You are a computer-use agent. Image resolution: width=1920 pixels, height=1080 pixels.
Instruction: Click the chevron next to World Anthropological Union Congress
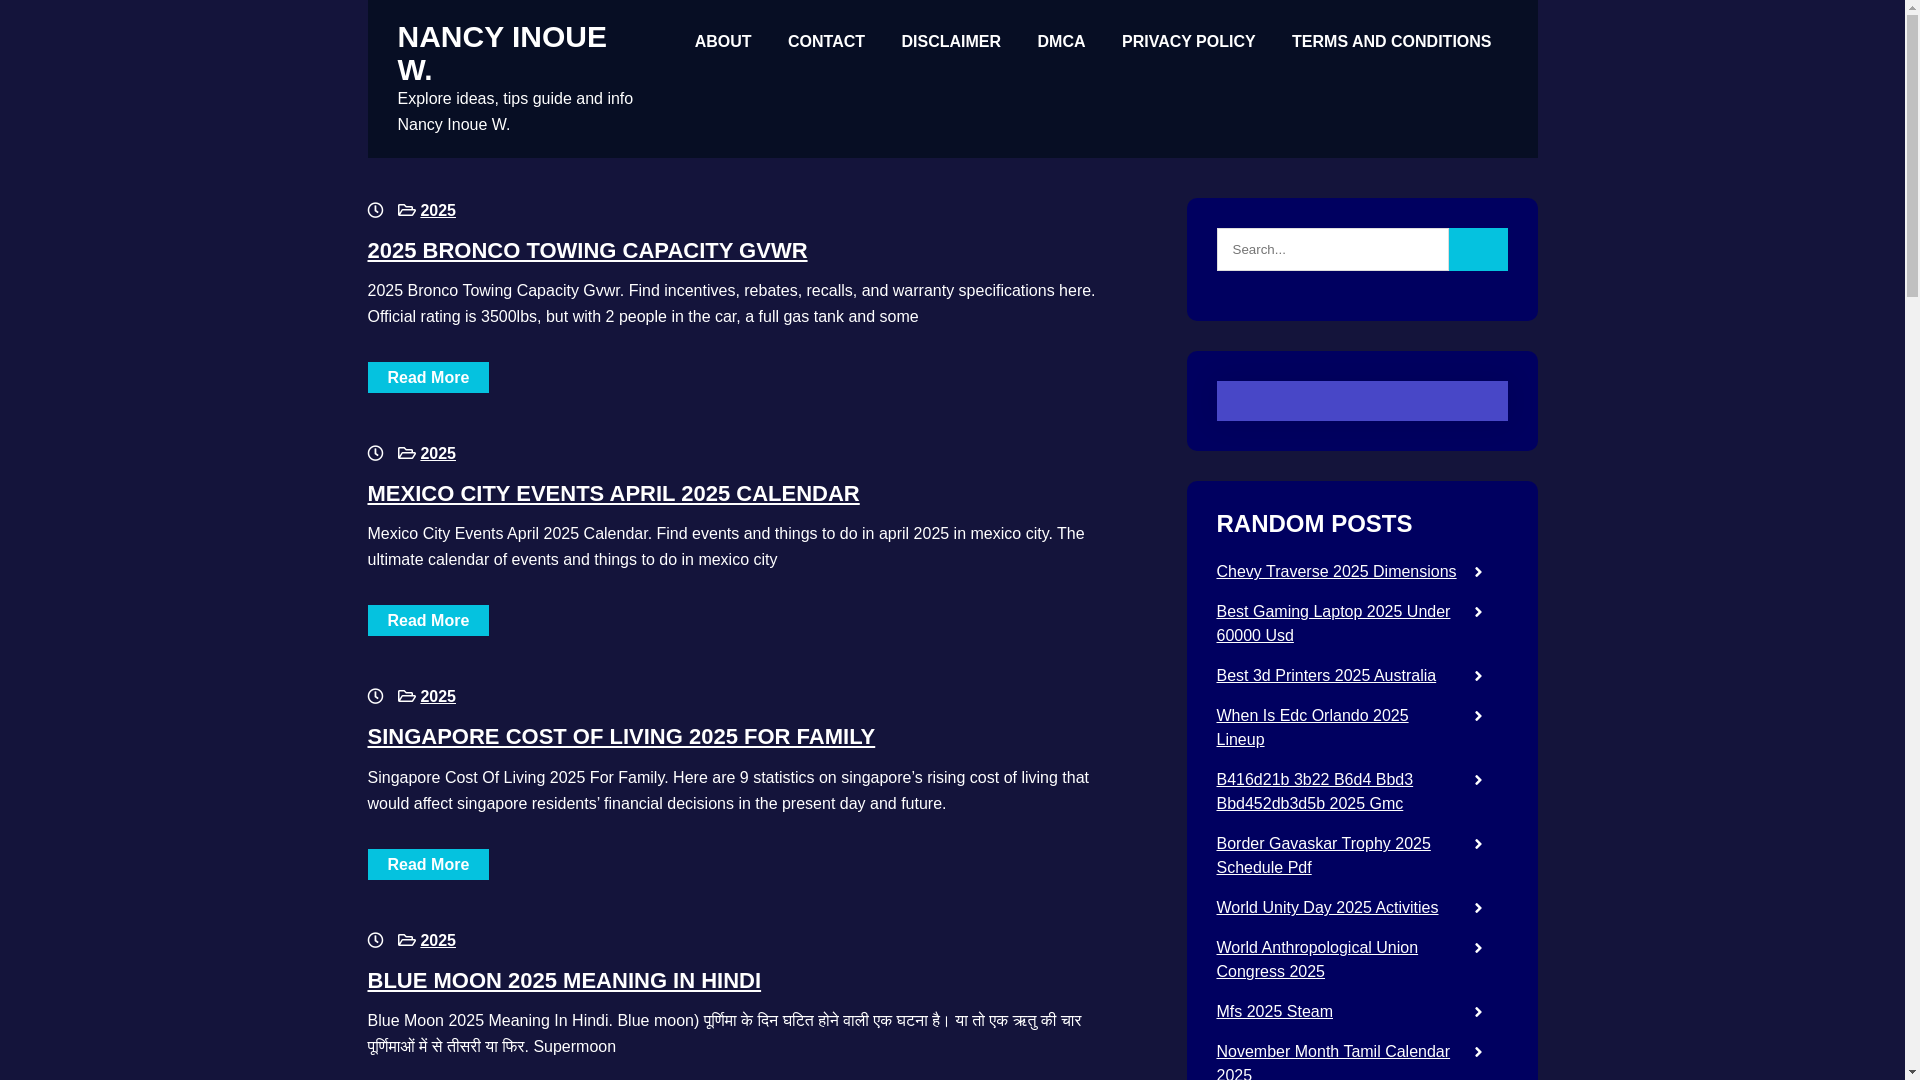click(x=1478, y=948)
